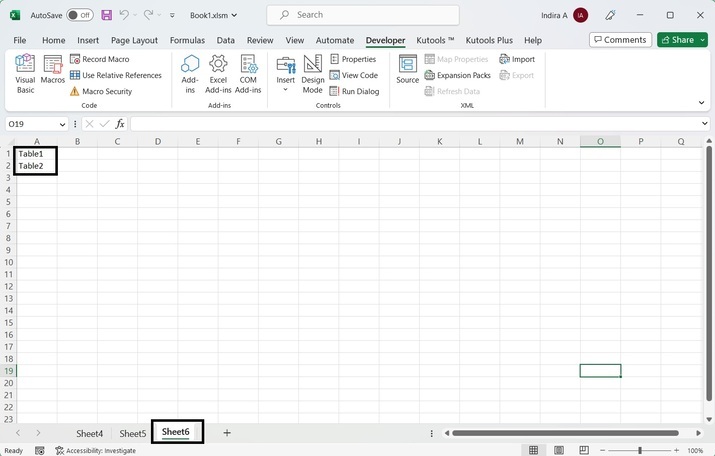Switch to Normal view in status bar
The image size is (715, 456).
click(x=533, y=451)
